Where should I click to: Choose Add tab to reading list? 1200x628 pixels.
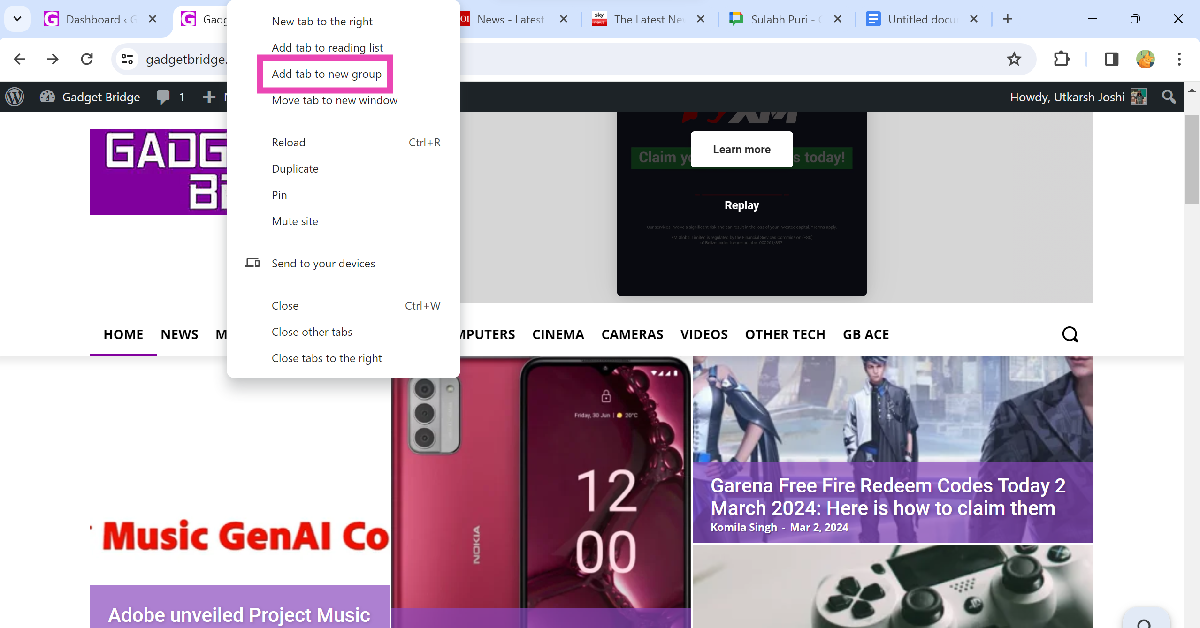[x=327, y=48]
